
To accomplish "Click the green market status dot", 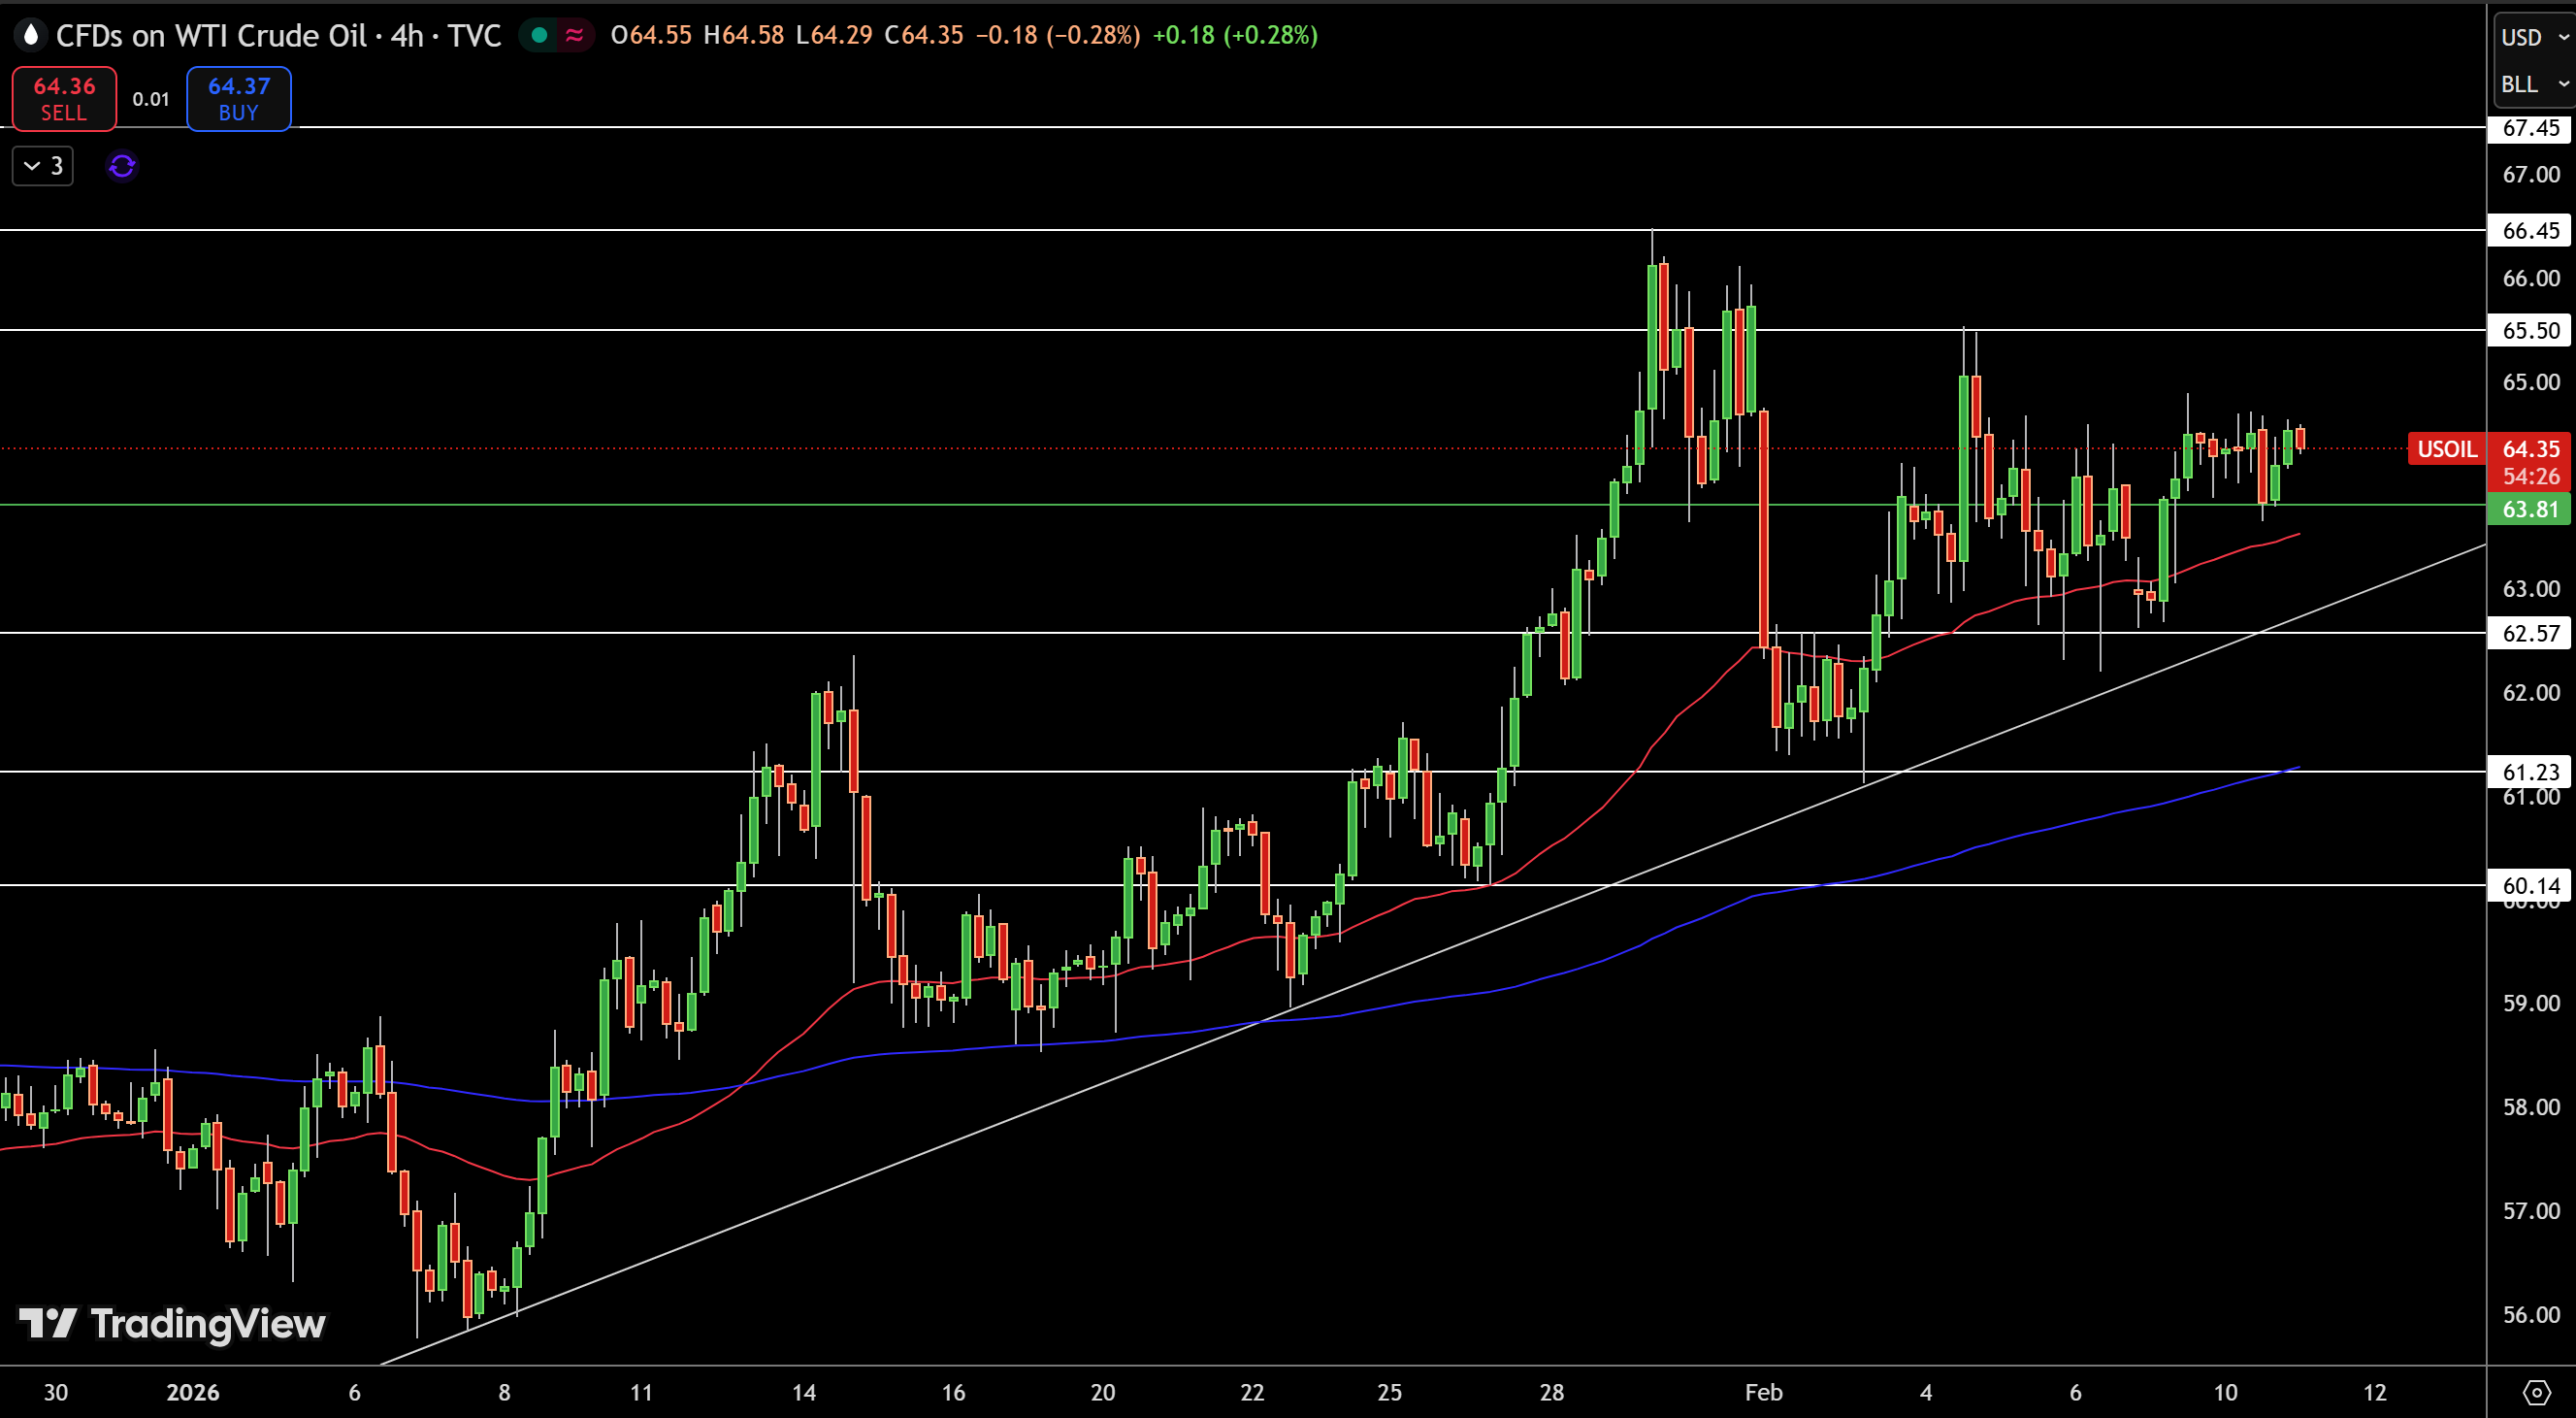I will (540, 36).
